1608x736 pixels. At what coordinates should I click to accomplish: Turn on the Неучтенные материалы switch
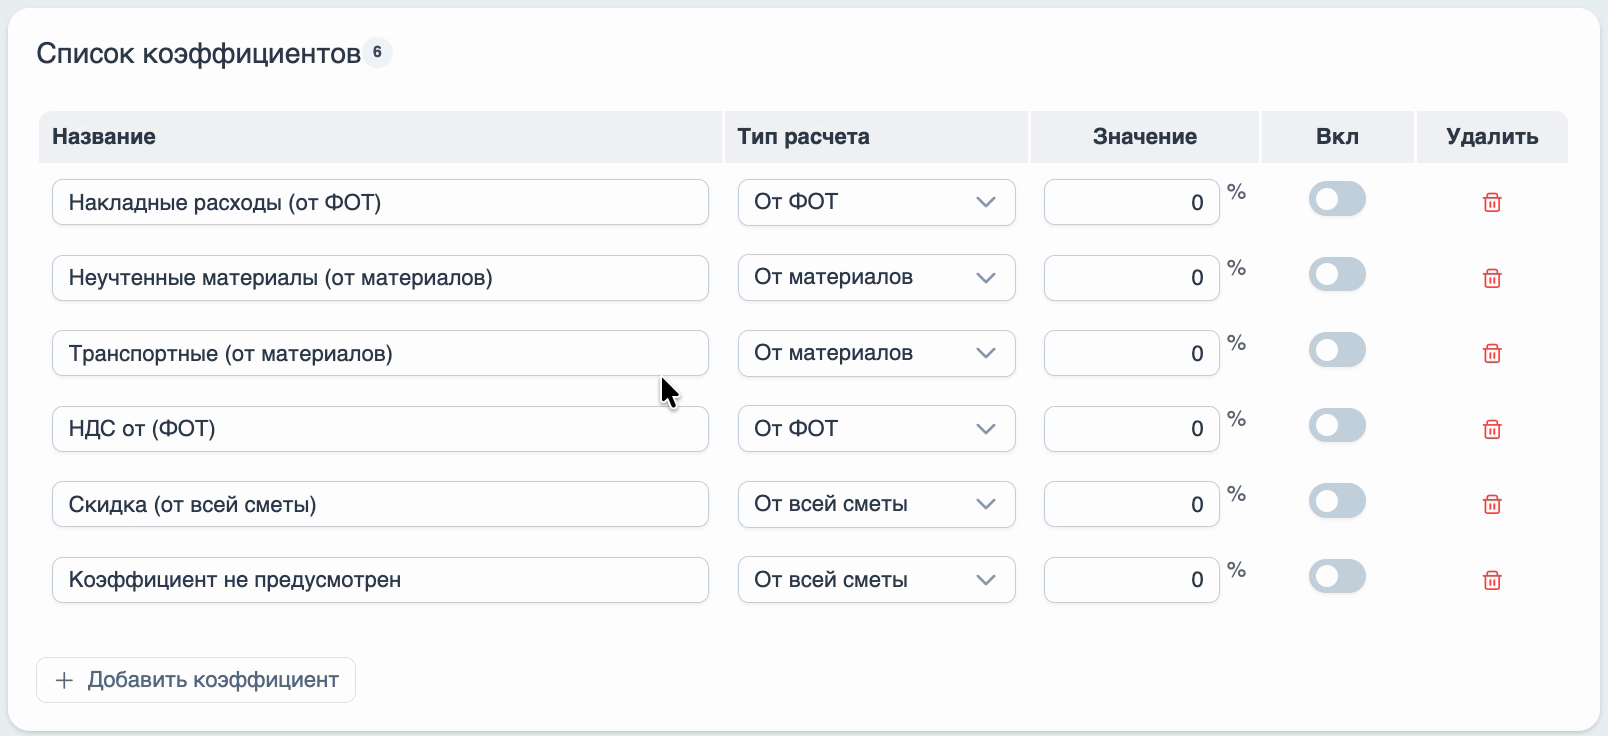click(x=1337, y=274)
